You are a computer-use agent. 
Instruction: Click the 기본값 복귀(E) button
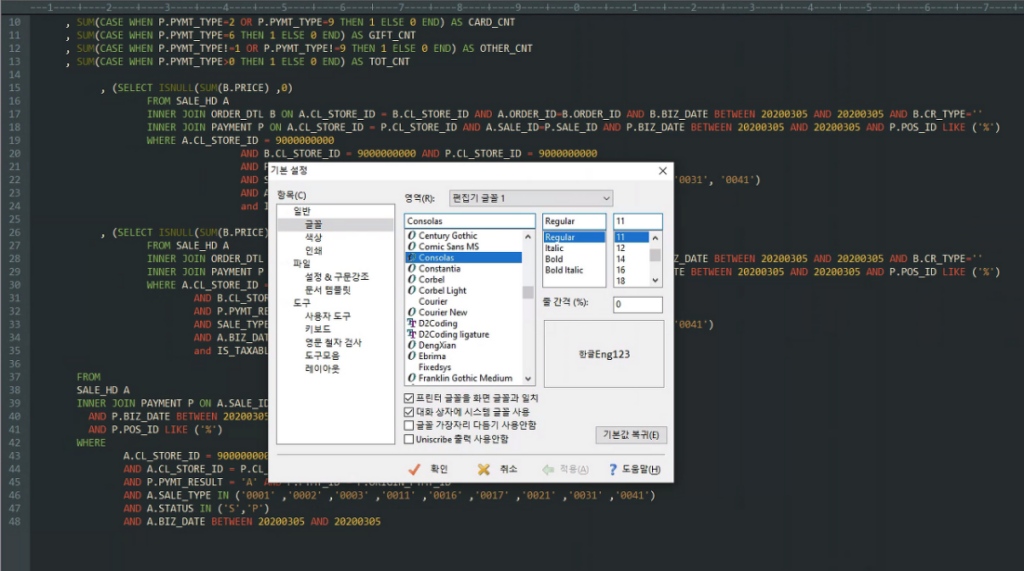[631, 435]
